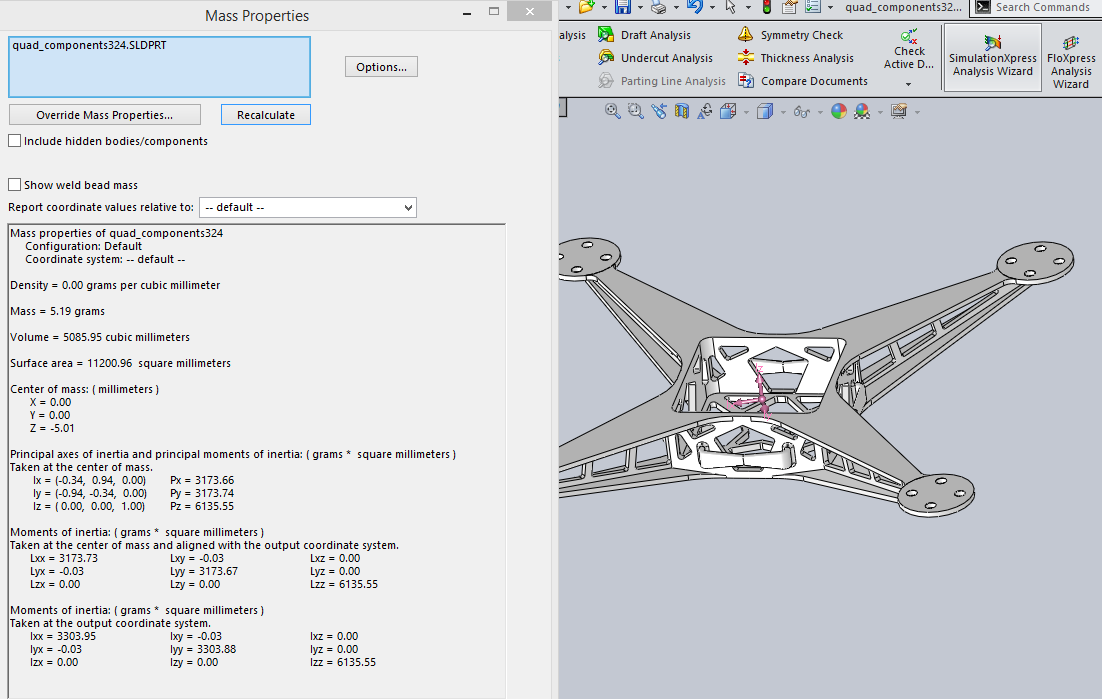Open the Options checklist icon
This screenshot has width=1102, height=699.
(x=813, y=7)
